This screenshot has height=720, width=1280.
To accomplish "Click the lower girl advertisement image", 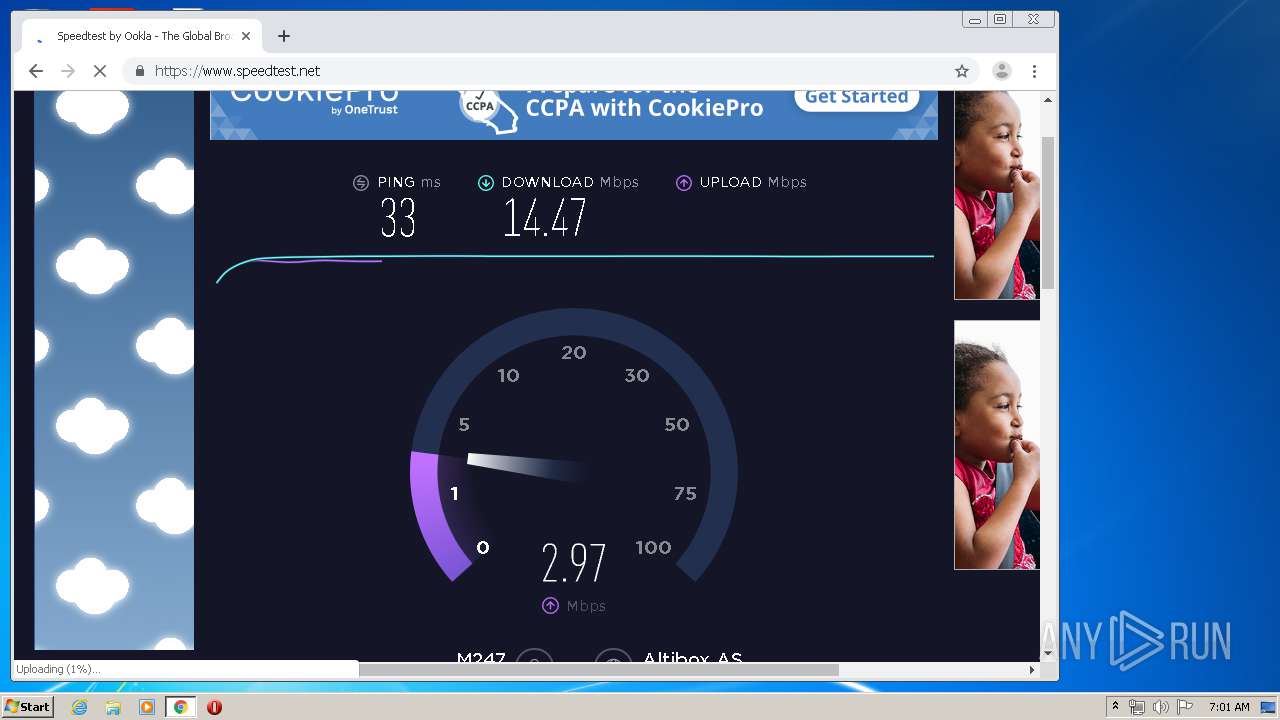I will [997, 445].
